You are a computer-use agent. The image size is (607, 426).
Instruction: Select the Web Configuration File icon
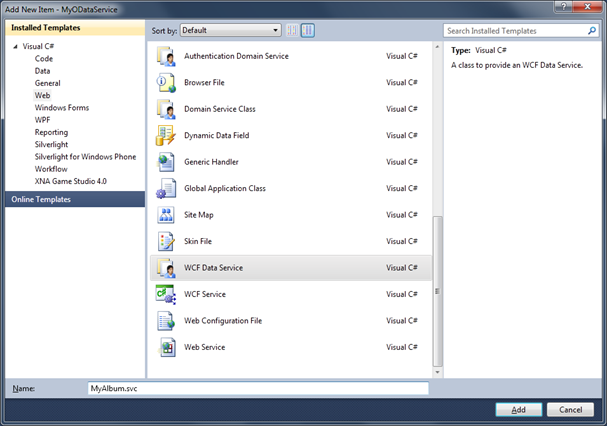click(166, 321)
